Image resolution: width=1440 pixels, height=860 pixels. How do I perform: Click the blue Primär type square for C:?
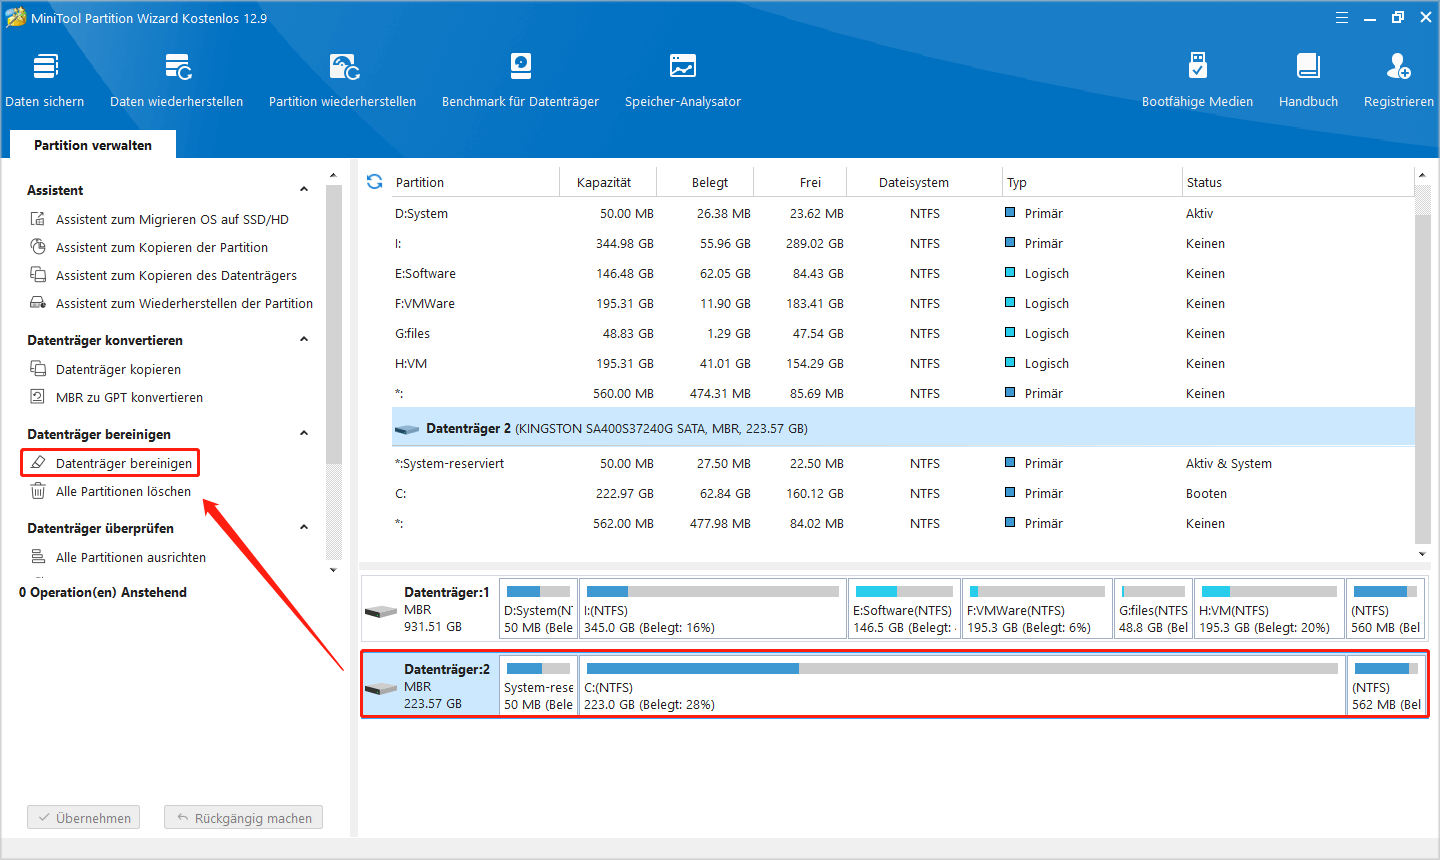(1010, 493)
